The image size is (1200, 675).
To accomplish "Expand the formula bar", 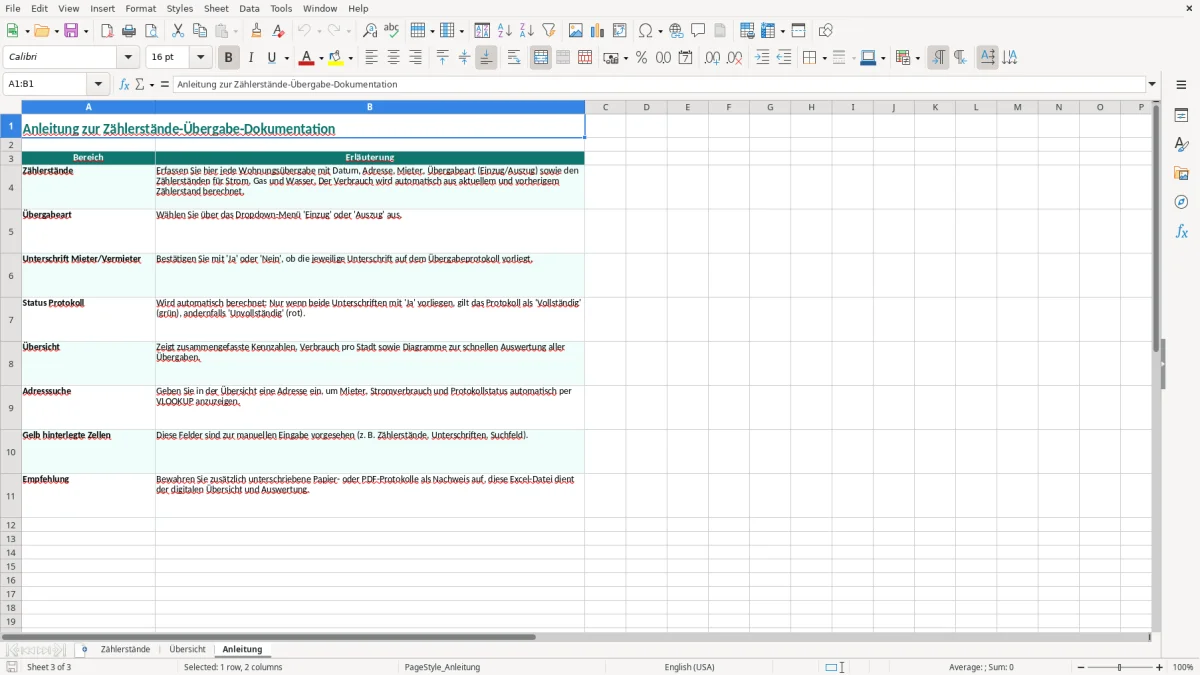I will [x=1152, y=85].
